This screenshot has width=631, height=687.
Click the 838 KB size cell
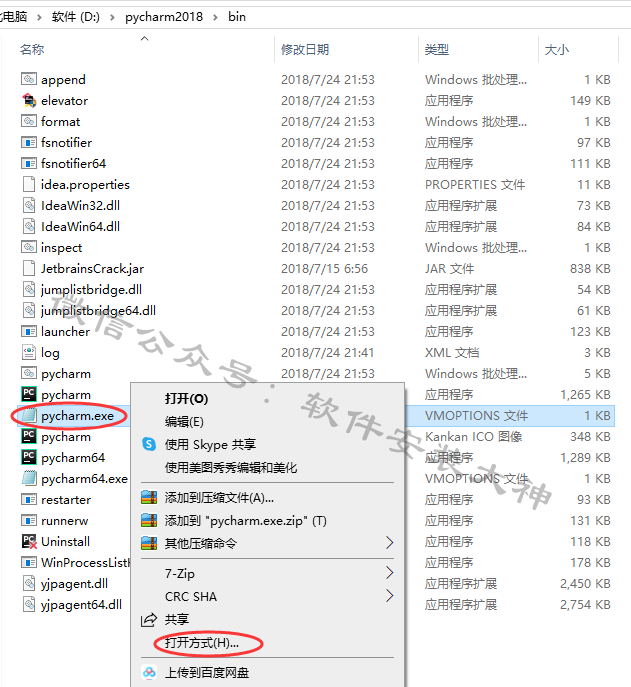(x=590, y=269)
